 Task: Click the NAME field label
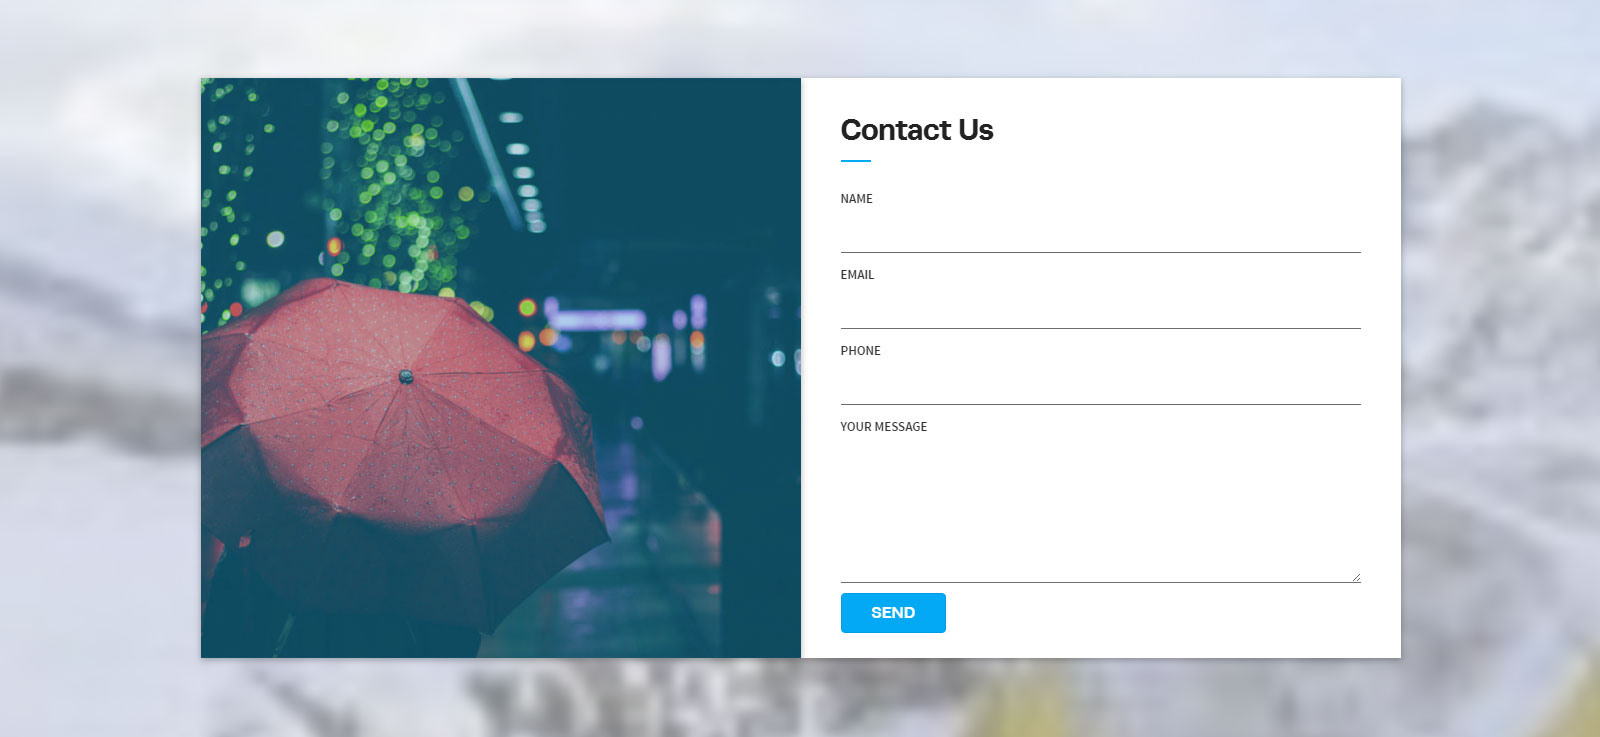click(856, 199)
